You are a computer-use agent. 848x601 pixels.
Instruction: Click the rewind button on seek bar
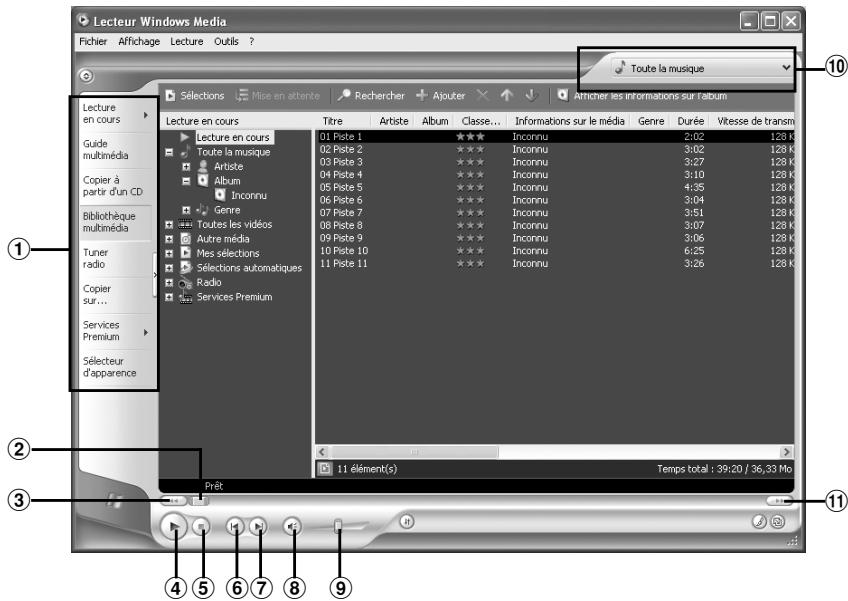pyautogui.click(x=174, y=501)
